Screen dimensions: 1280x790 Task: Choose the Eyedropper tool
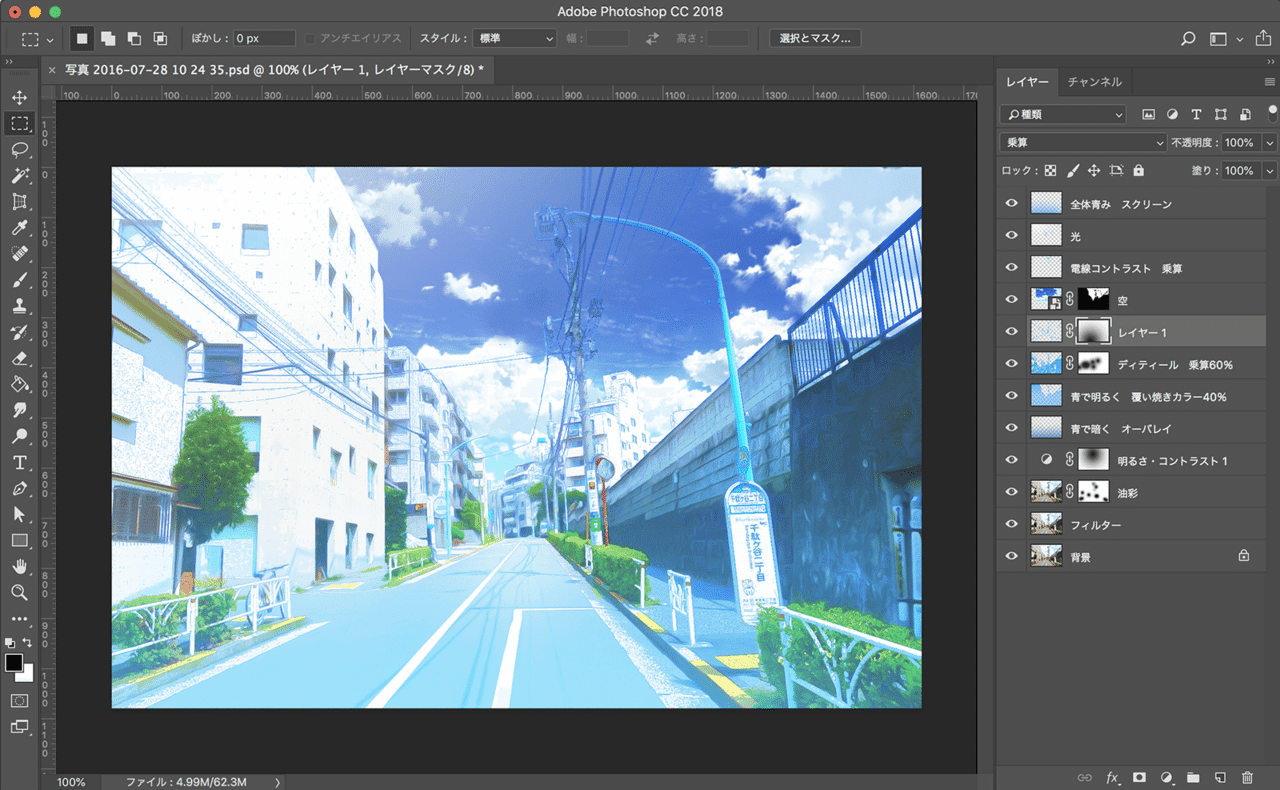click(x=19, y=228)
